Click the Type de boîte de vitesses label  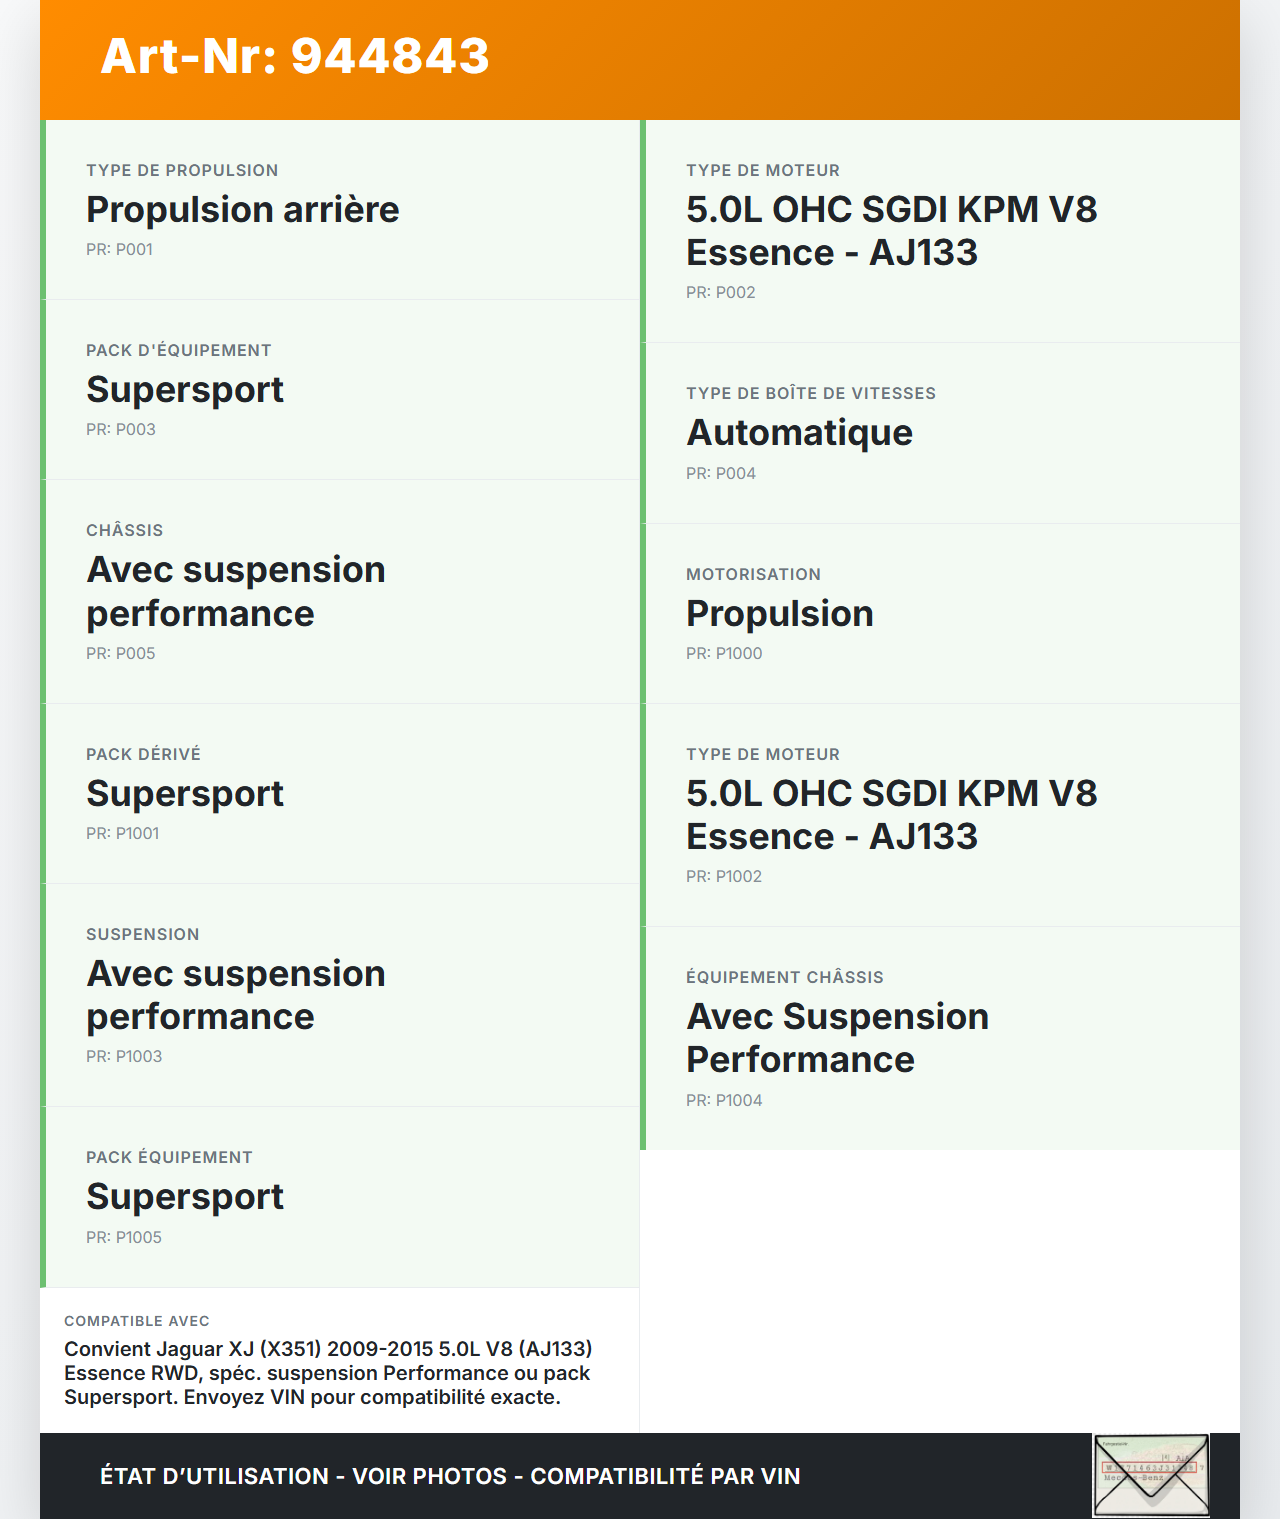[810, 394]
